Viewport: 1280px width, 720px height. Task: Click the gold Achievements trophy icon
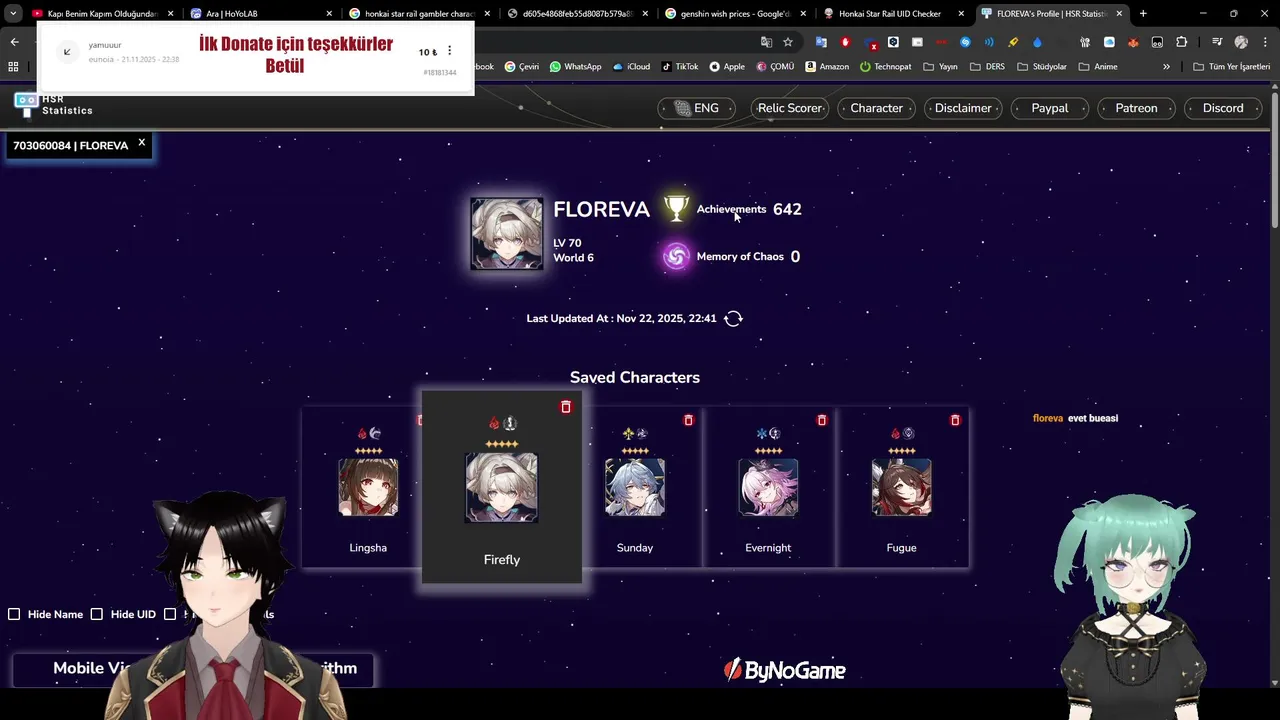click(677, 208)
